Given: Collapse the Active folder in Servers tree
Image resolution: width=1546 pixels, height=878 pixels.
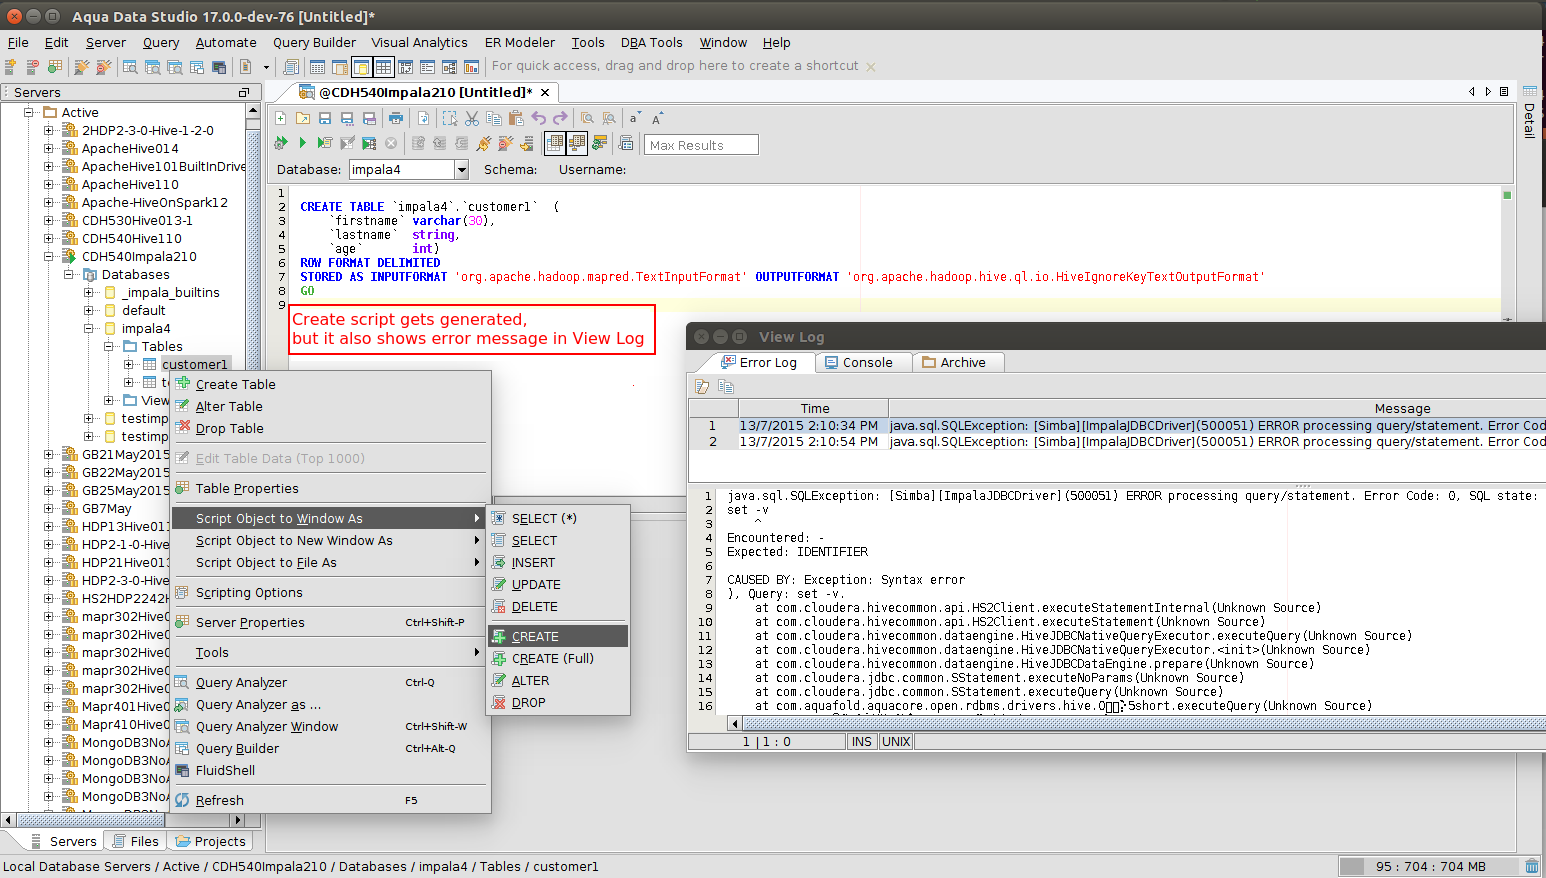Looking at the screenshot, I should (x=29, y=112).
